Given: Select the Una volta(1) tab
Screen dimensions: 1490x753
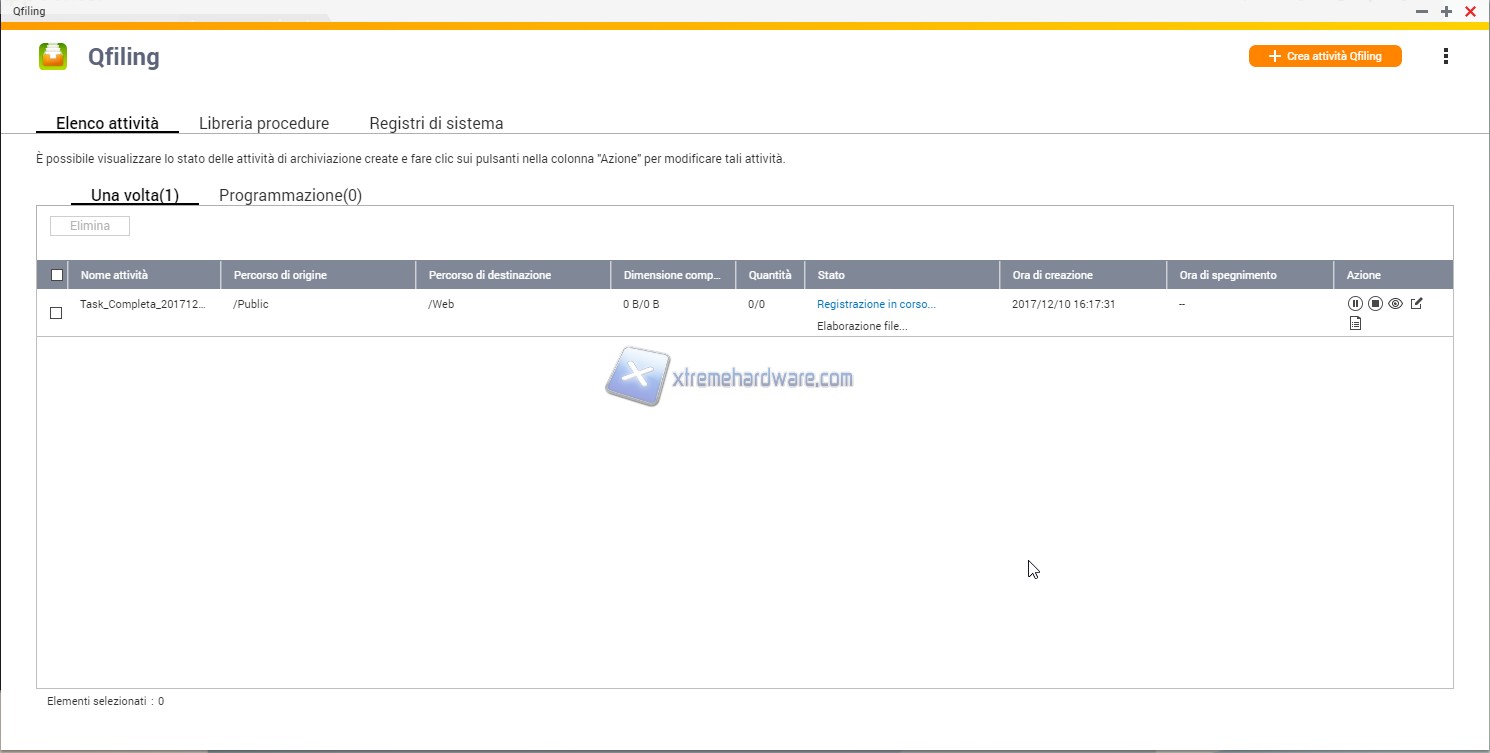Looking at the screenshot, I should [135, 196].
